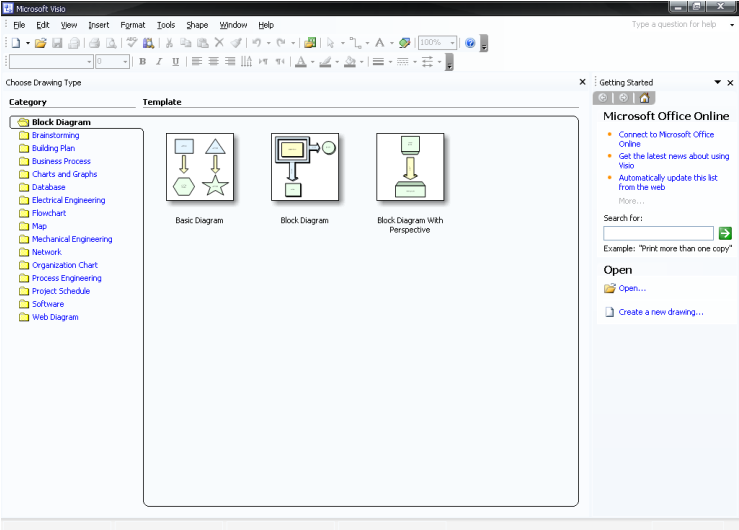Select Block Diagram With Perspective template
This screenshot has height=530, width=739.
click(410, 167)
